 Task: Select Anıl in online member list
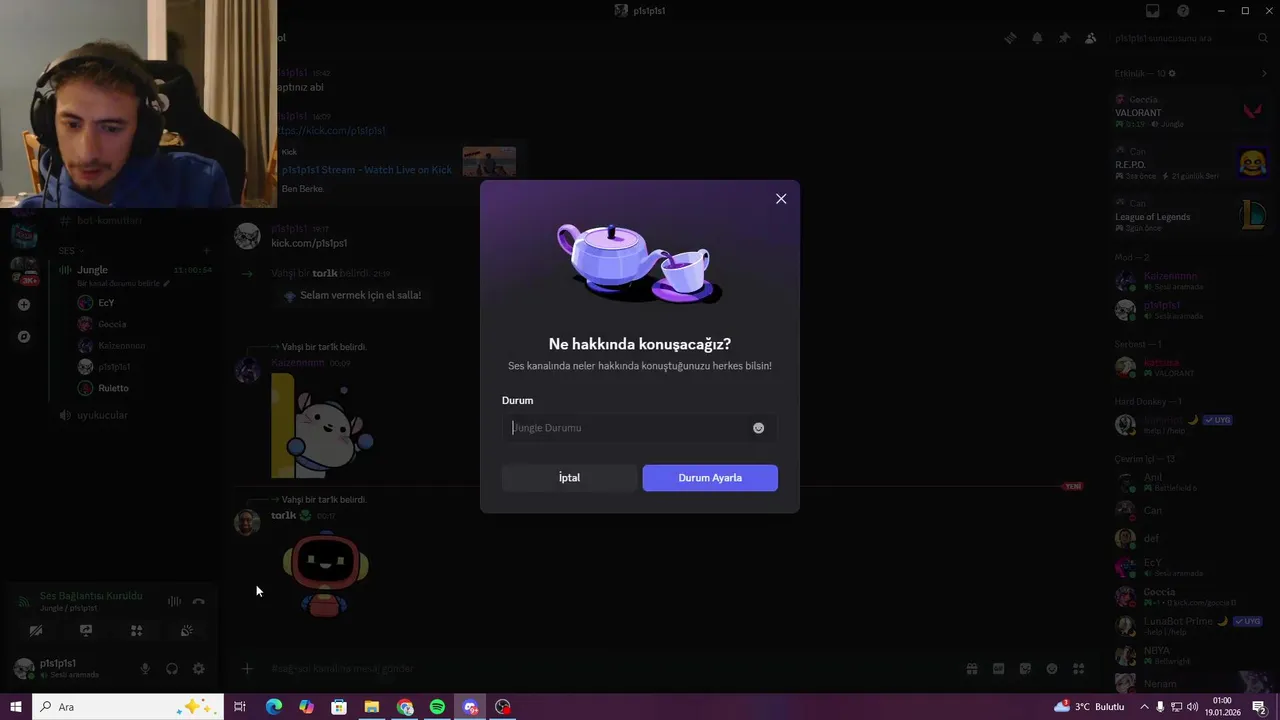(x=1190, y=482)
